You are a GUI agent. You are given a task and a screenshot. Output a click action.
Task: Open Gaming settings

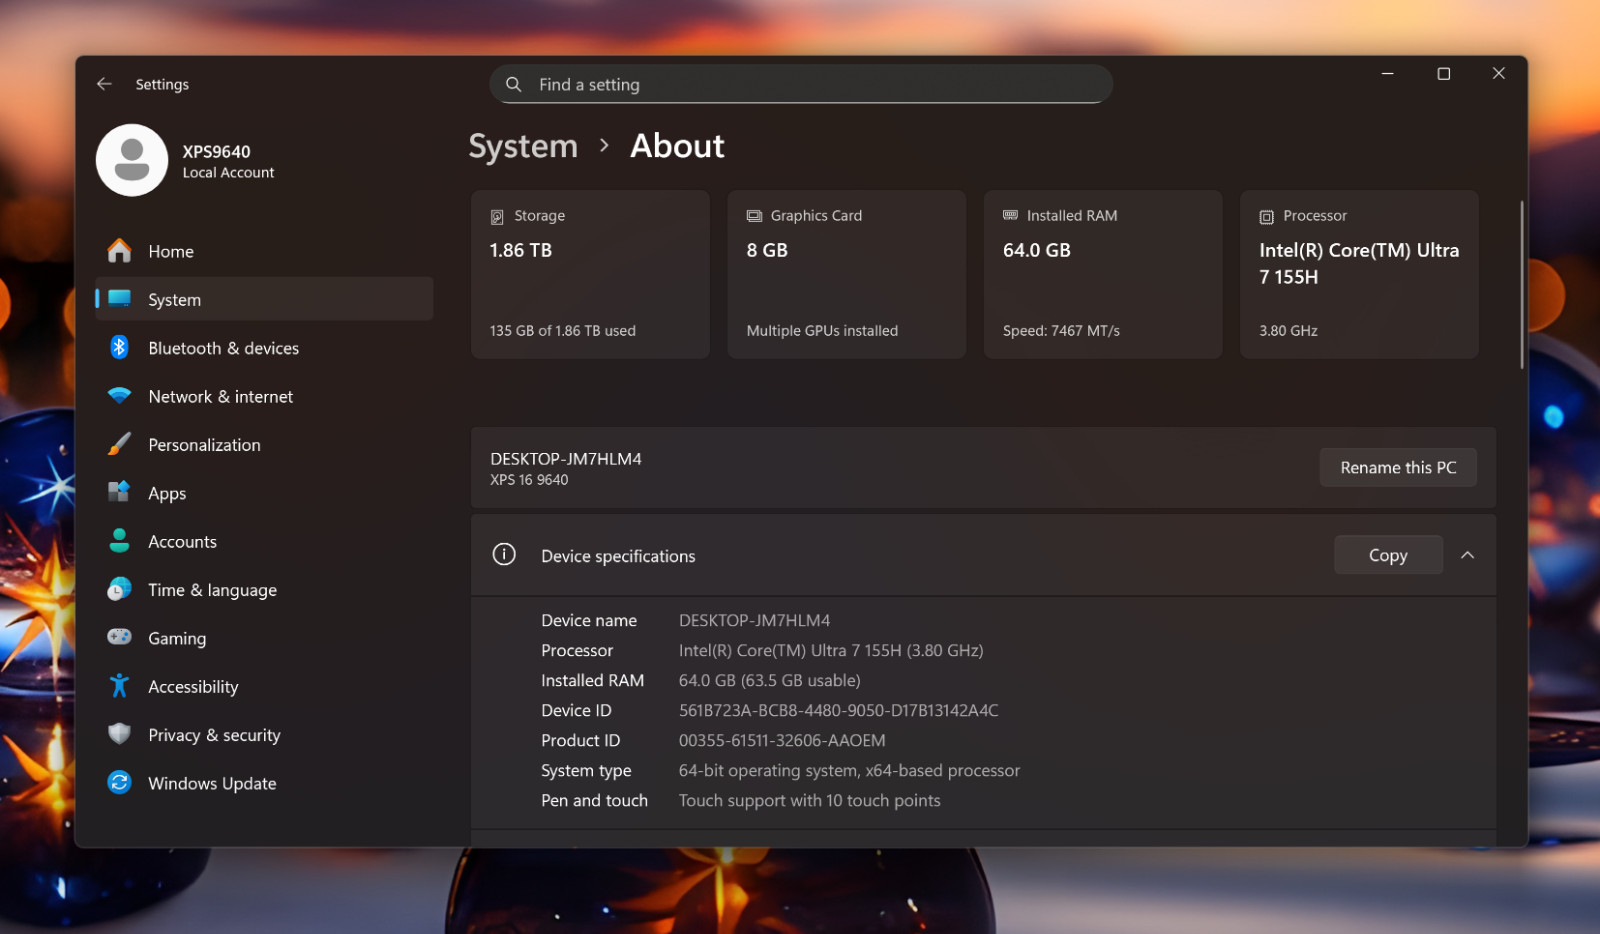(x=264, y=638)
